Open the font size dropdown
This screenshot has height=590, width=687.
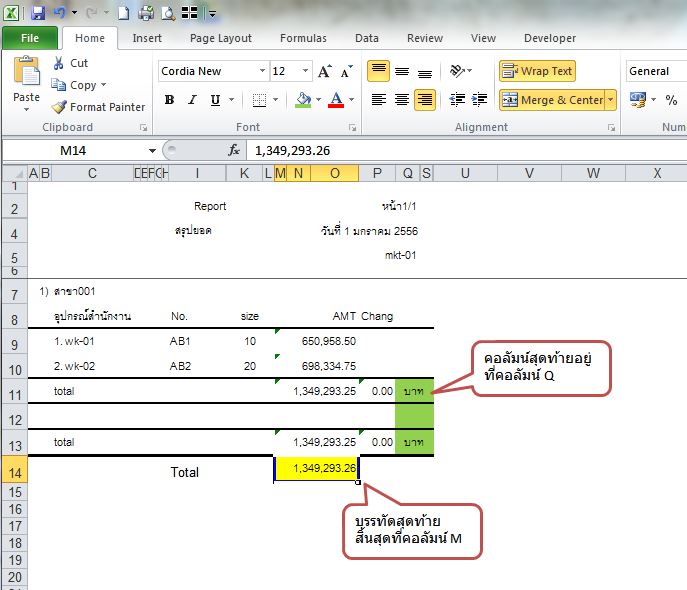(x=304, y=71)
